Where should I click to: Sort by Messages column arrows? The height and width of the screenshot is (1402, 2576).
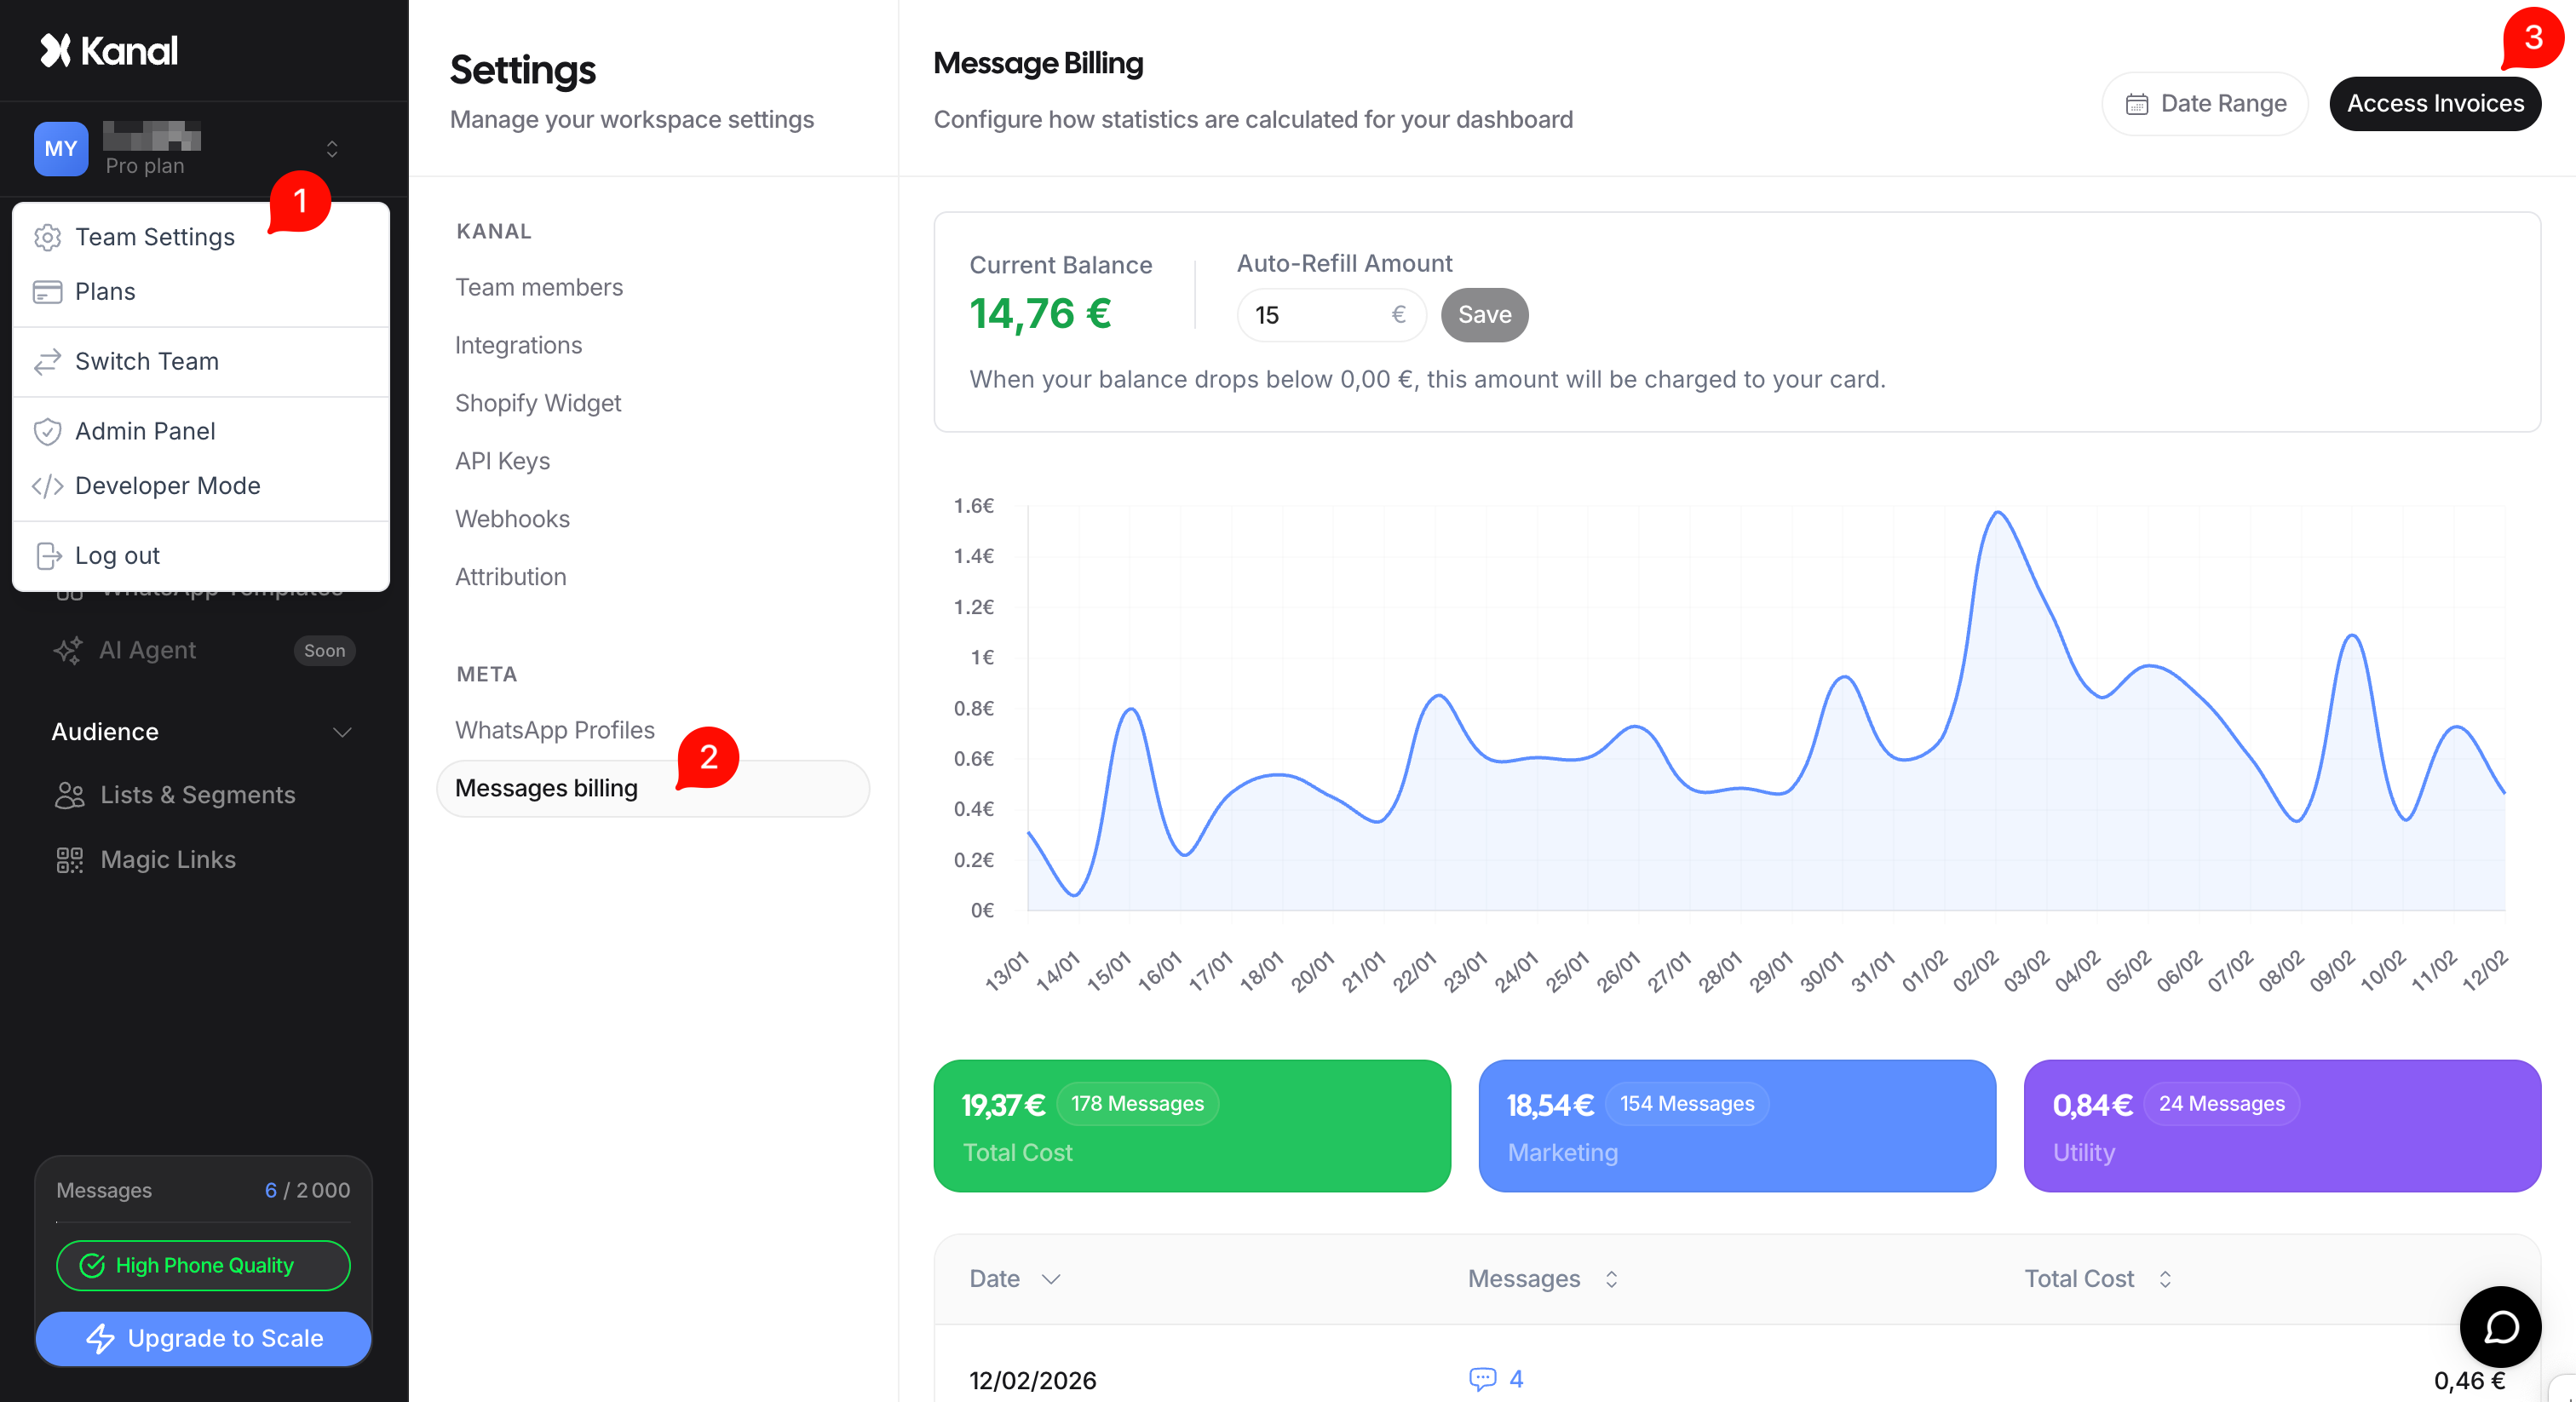[1611, 1279]
